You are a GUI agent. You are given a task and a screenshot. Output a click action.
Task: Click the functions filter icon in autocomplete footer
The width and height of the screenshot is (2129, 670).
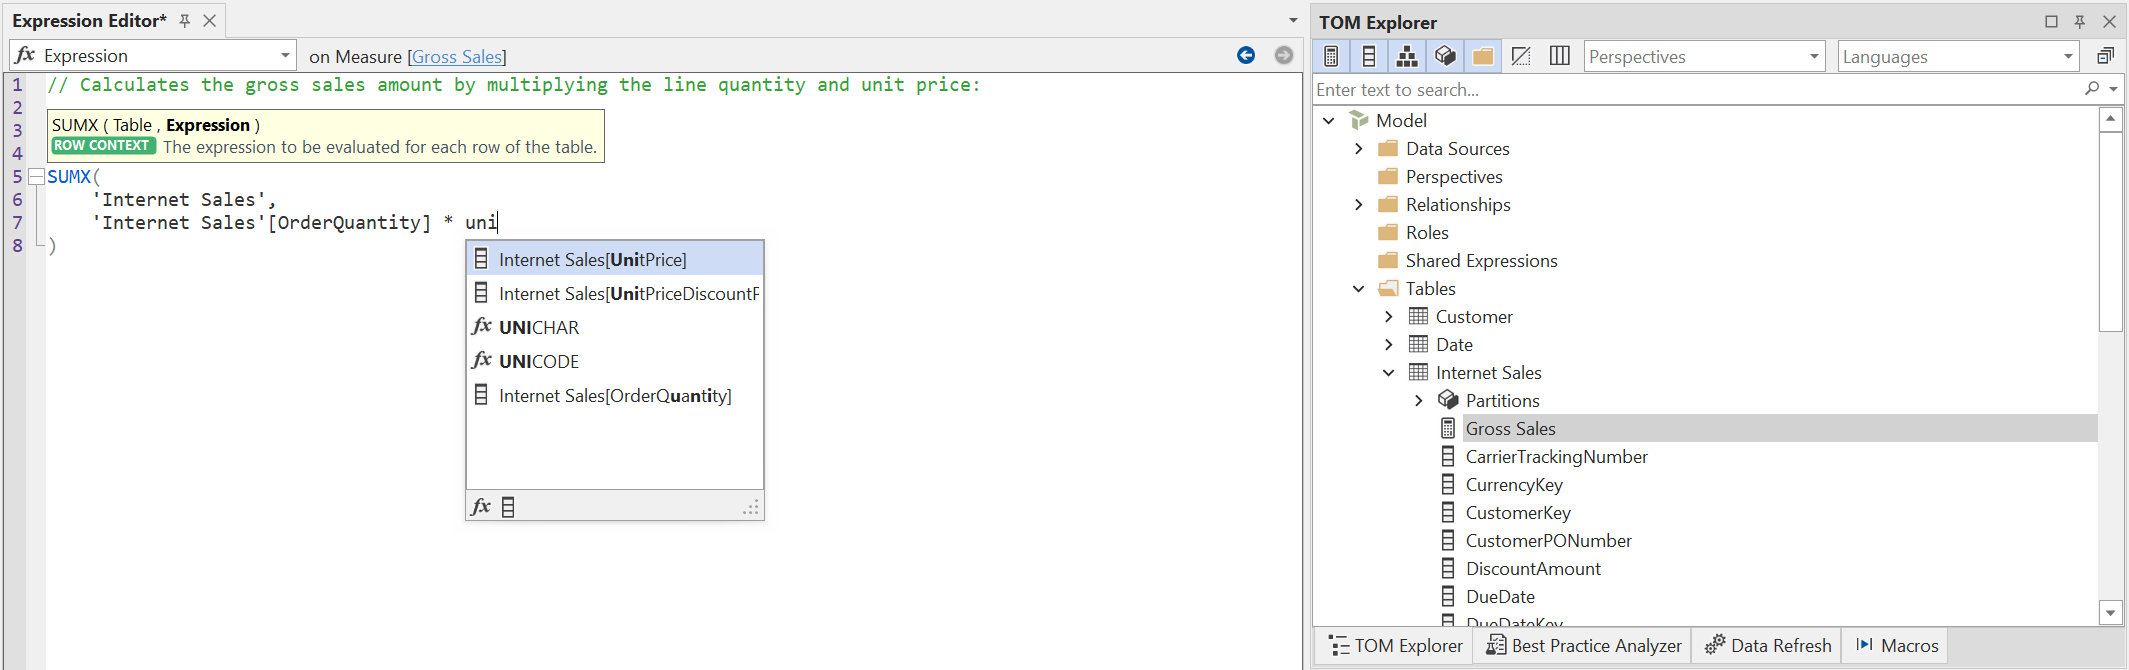tap(481, 506)
